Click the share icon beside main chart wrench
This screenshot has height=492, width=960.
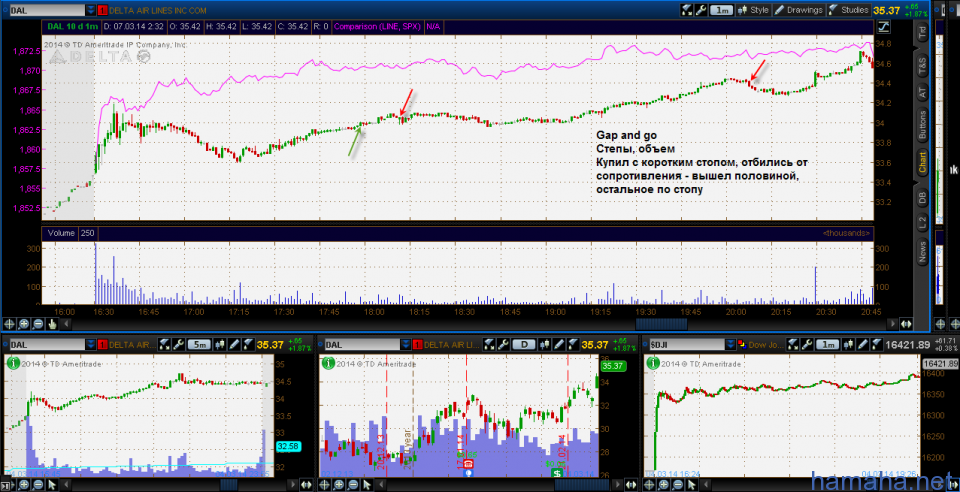[x=687, y=10]
